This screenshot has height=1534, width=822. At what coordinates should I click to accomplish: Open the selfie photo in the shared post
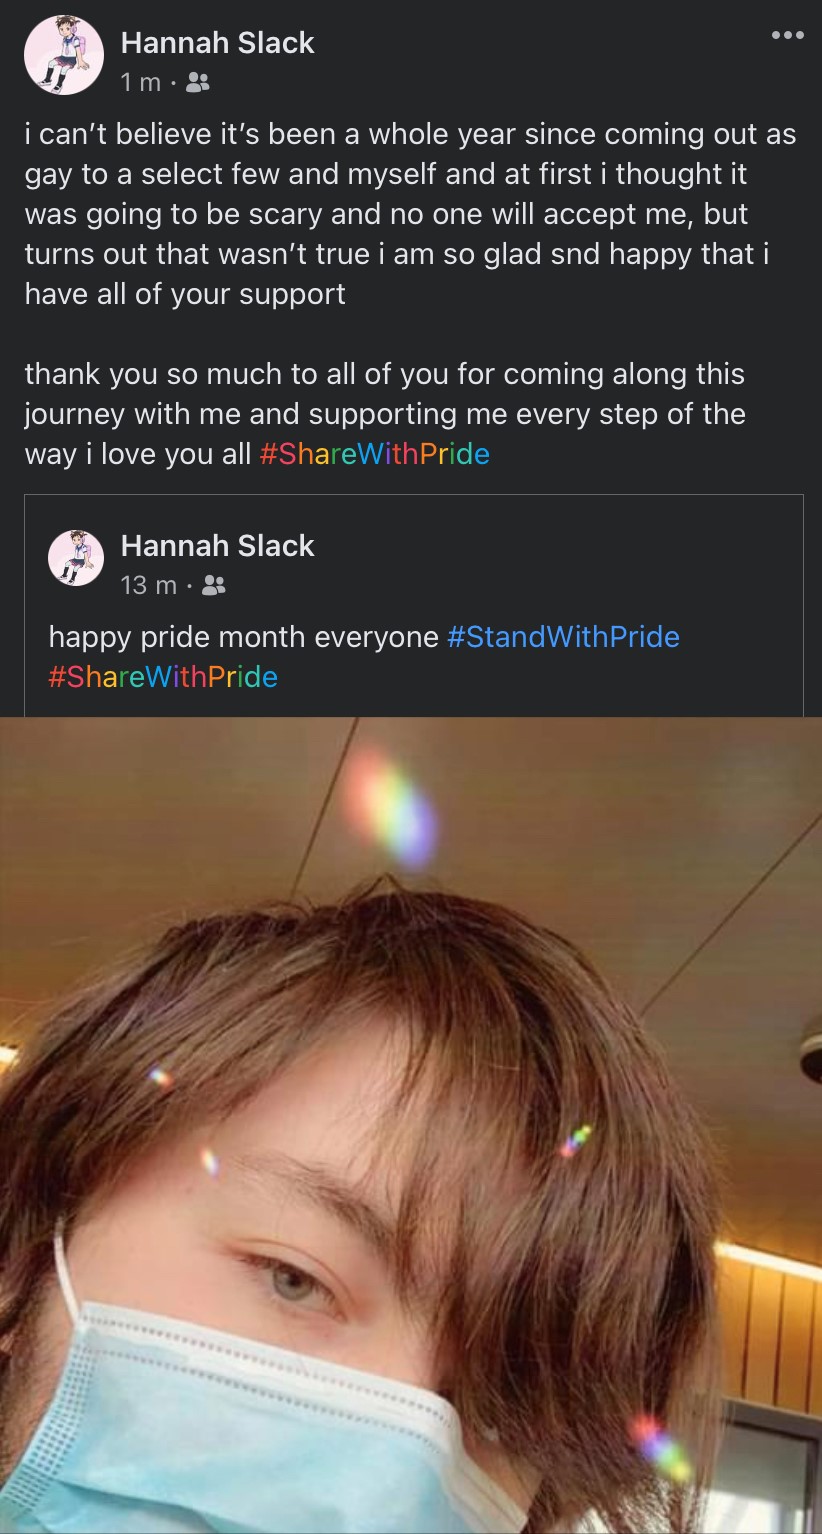point(411,1125)
